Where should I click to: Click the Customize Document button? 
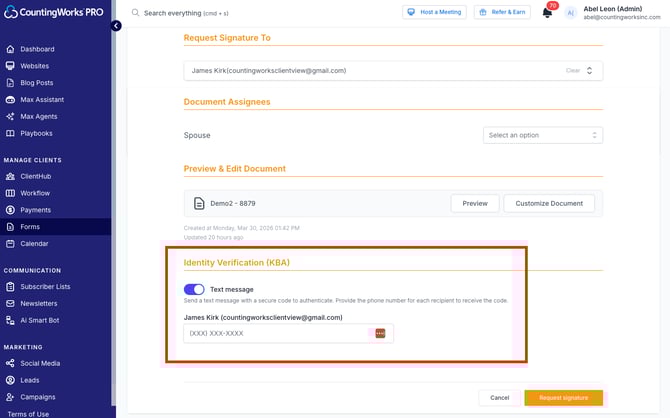point(549,203)
